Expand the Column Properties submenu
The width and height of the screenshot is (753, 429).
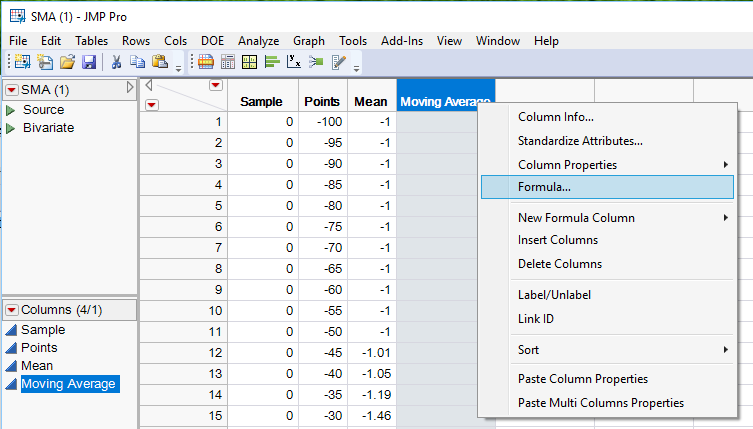tap(607, 165)
